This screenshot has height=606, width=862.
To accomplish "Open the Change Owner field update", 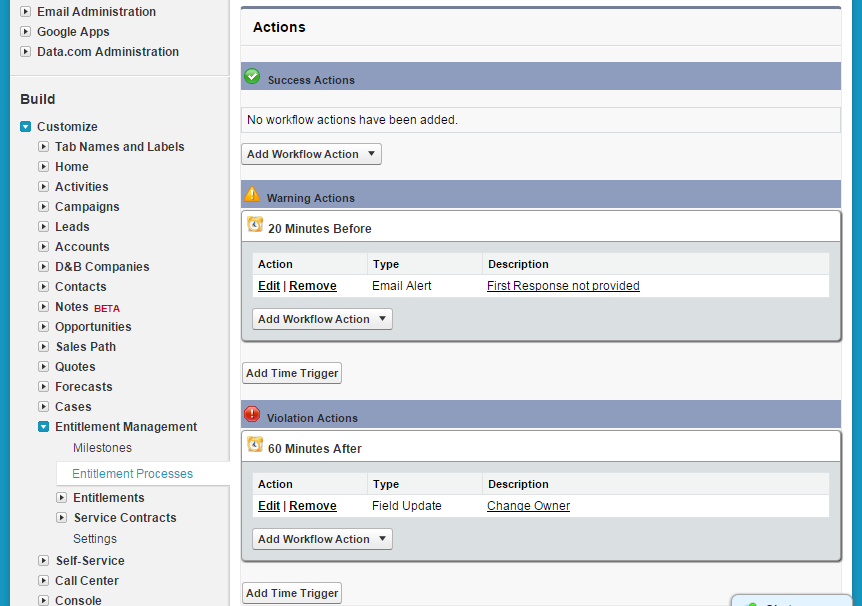I will tap(528, 506).
